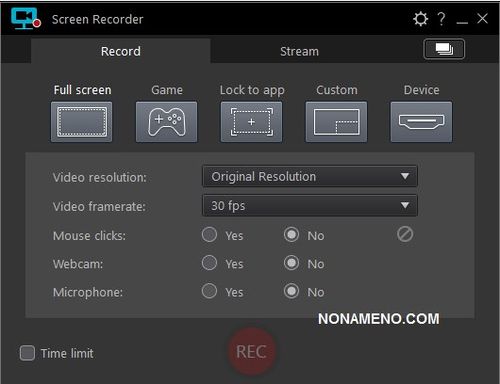The image size is (500, 384).
Task: Click the stacked windows mode button
Action: (444, 49)
